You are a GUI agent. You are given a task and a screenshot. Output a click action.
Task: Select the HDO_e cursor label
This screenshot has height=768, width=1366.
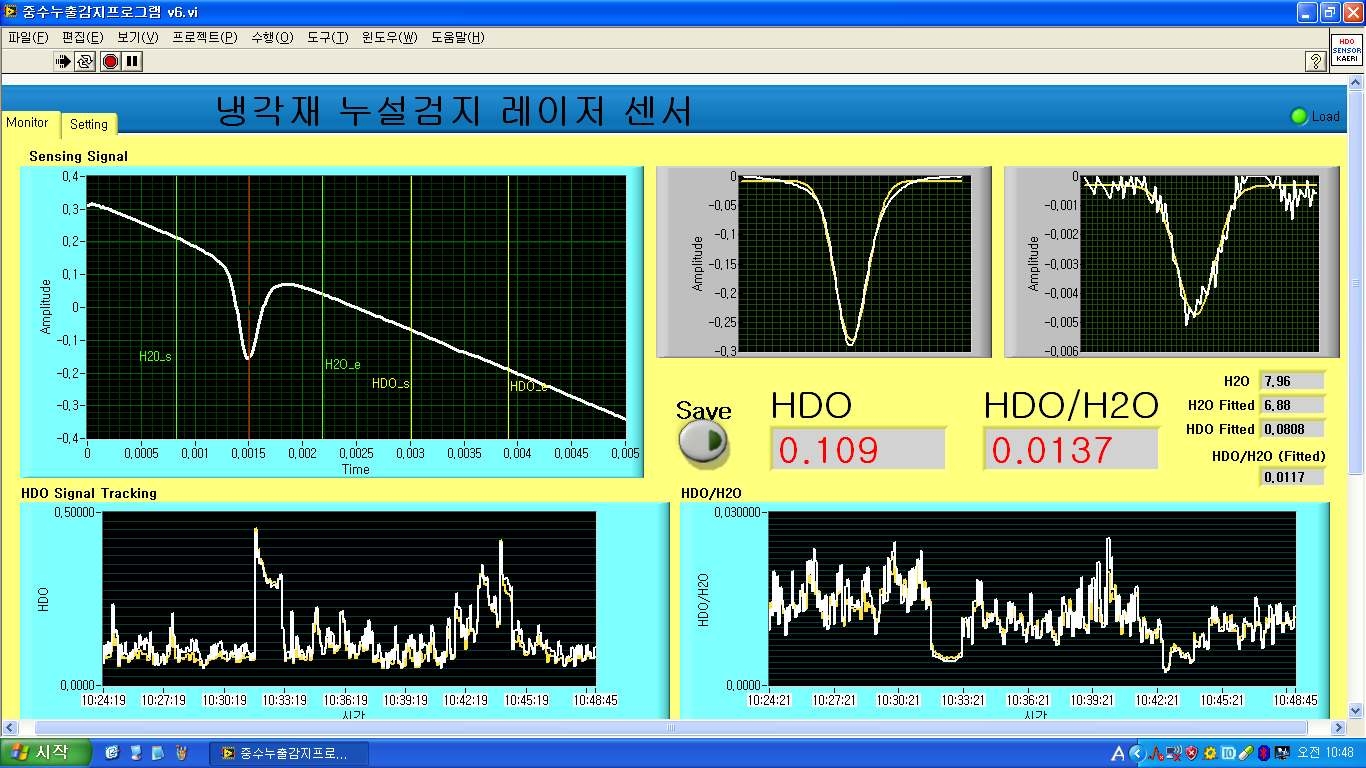click(528, 387)
